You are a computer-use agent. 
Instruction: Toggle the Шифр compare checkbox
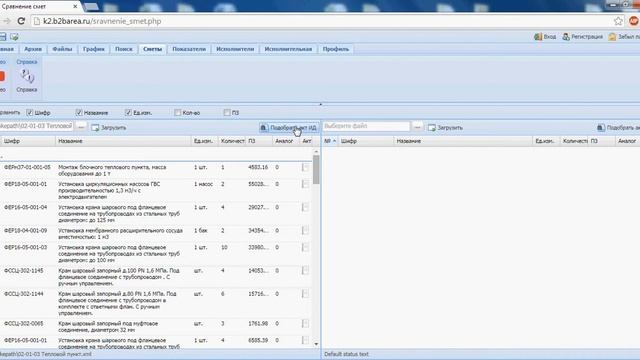click(x=29, y=112)
